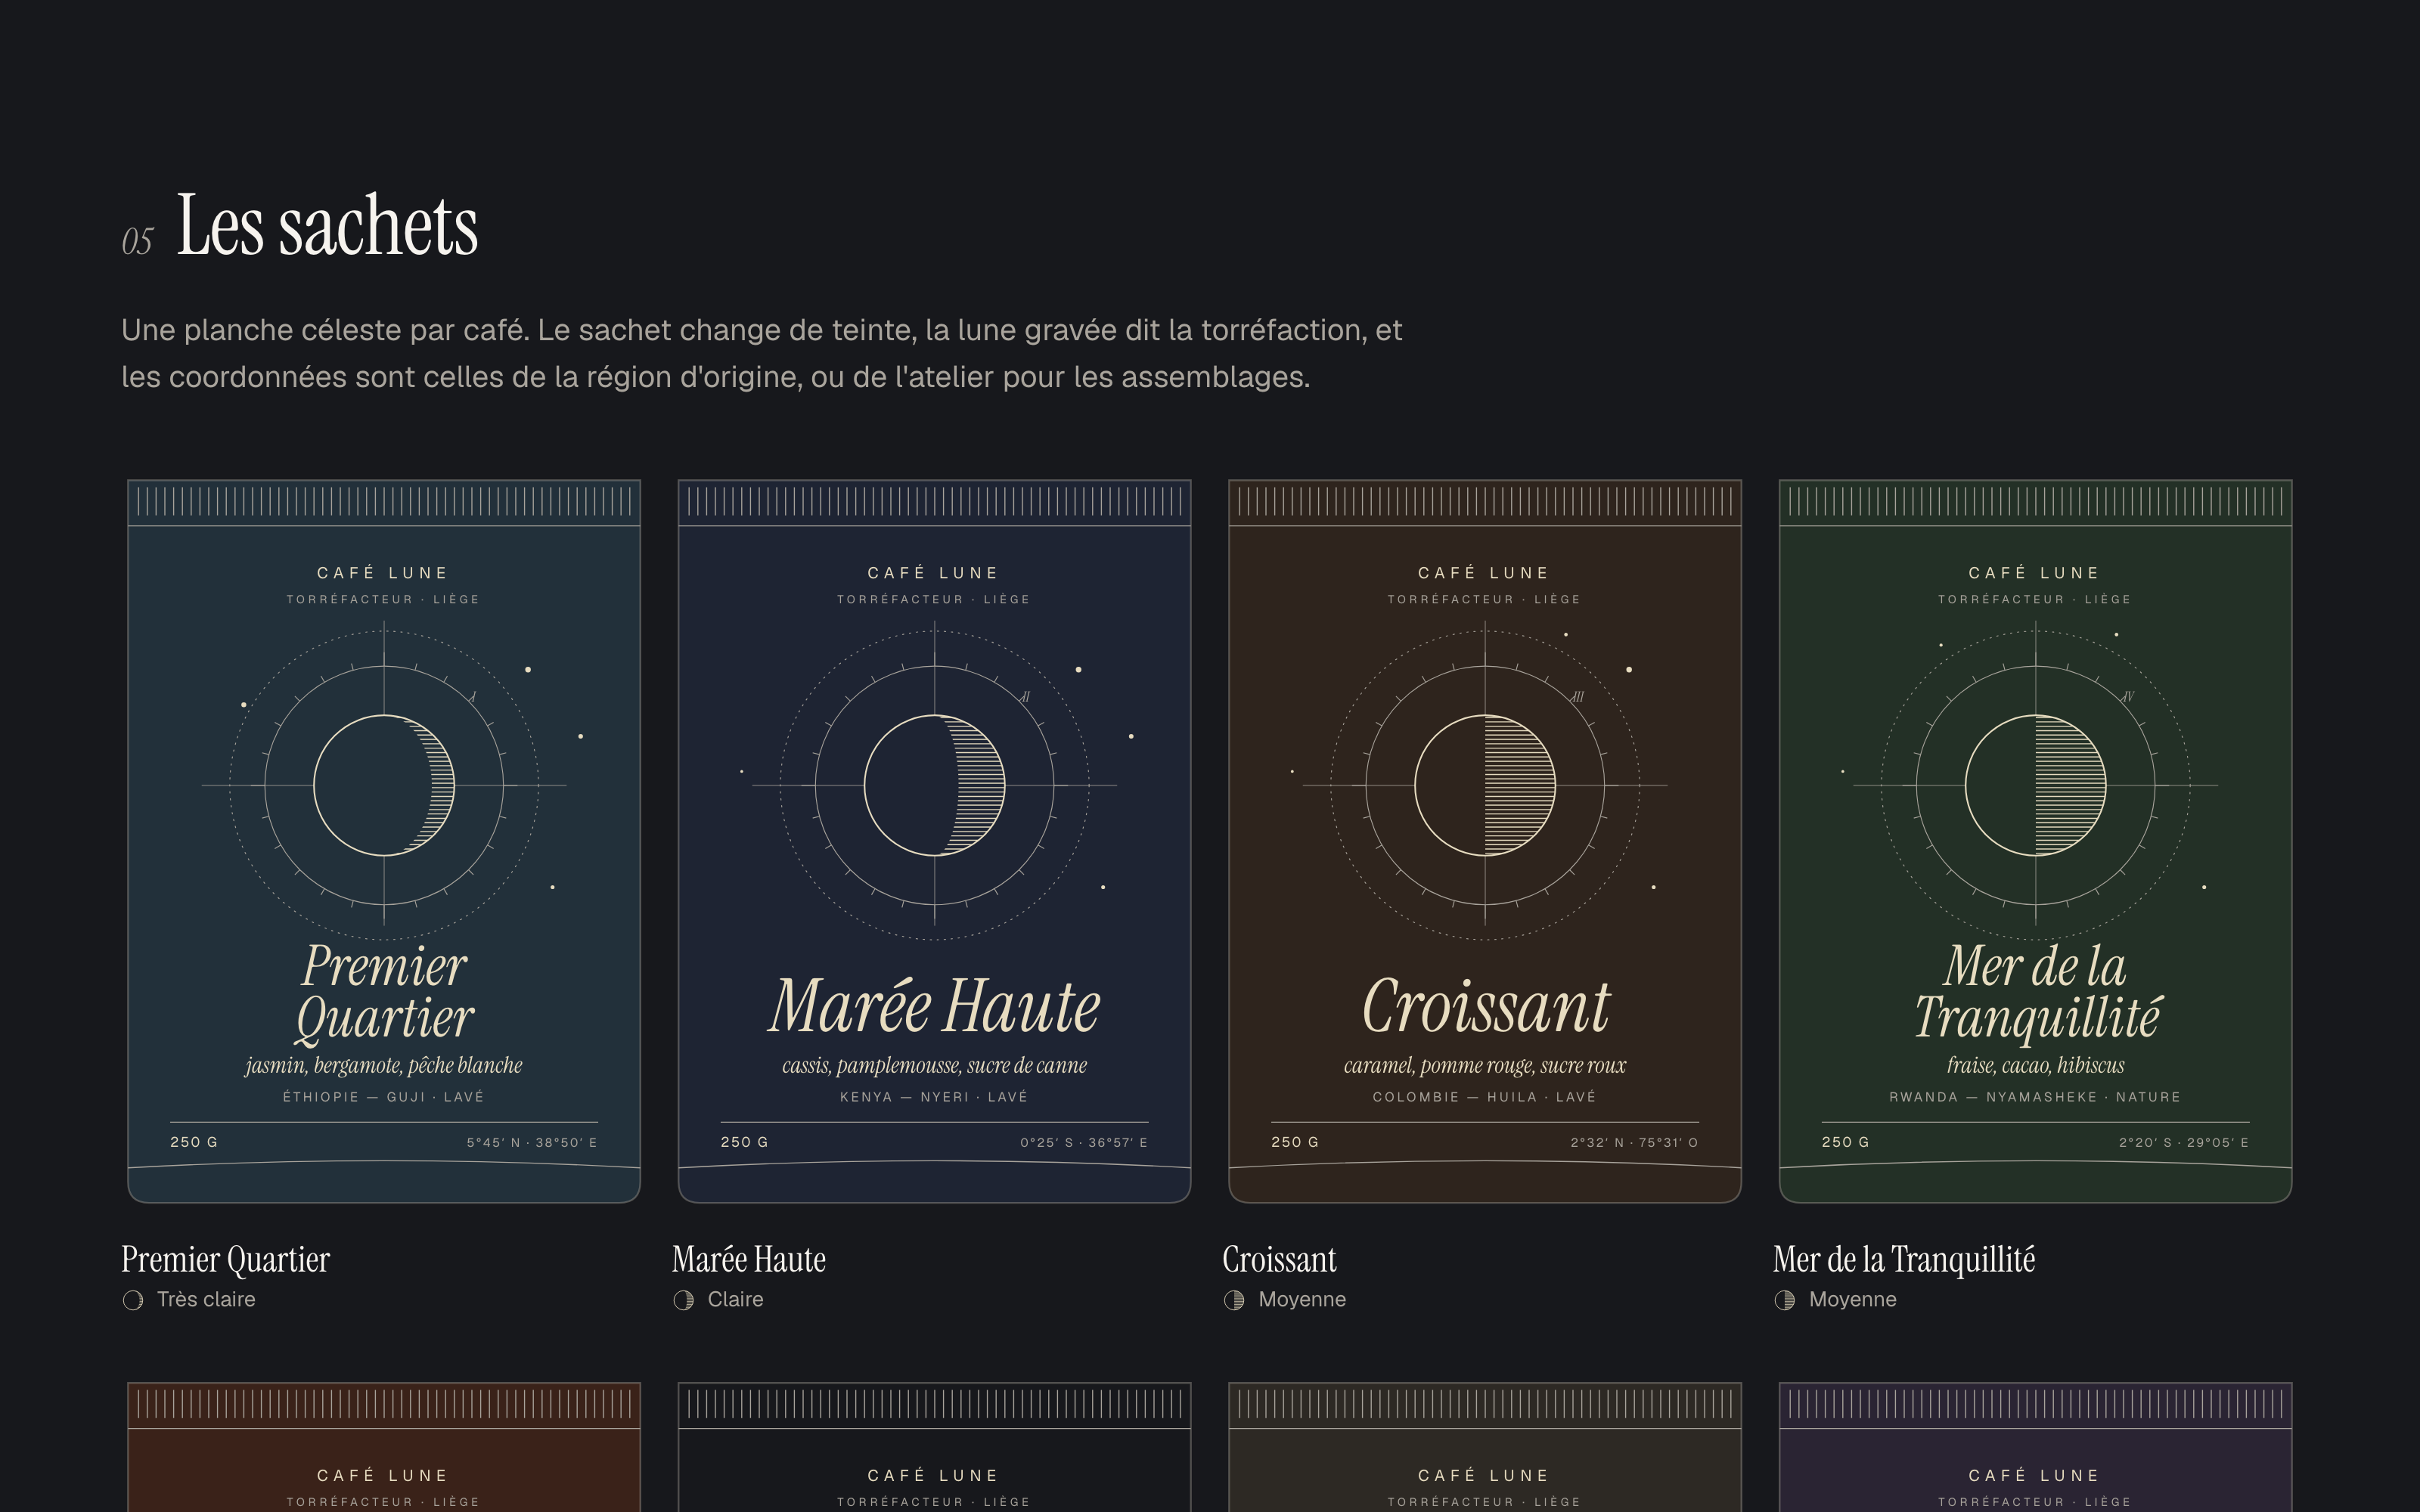Click "Moyenne" under Mer de la Tranquillité

point(1852,1300)
